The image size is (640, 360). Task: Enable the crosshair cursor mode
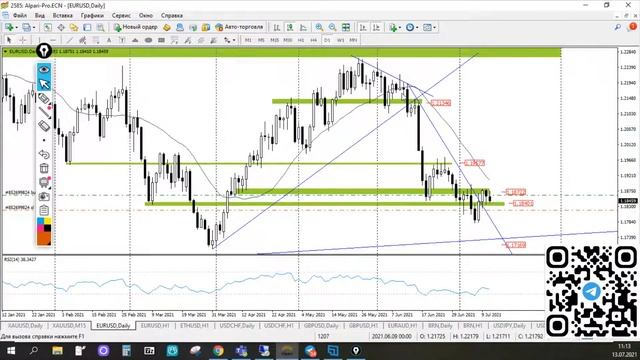(x=23, y=40)
